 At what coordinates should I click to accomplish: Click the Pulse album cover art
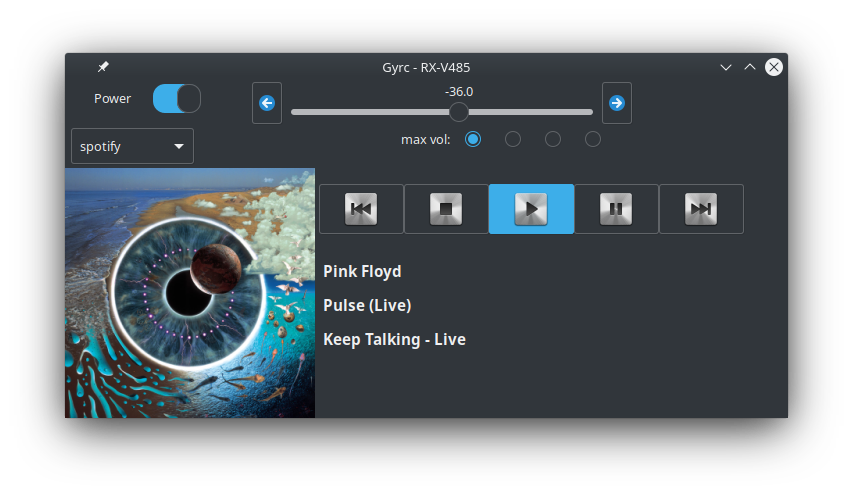[x=190, y=293]
